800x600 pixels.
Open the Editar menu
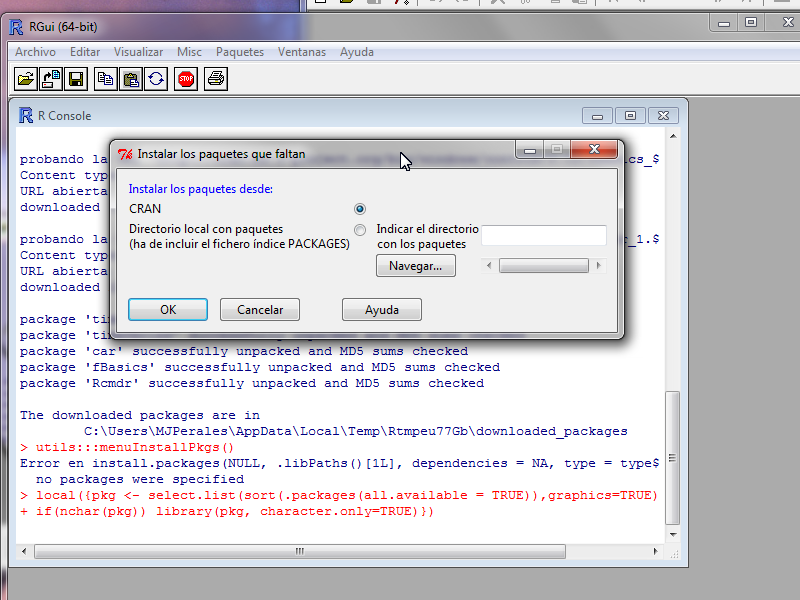click(x=85, y=52)
